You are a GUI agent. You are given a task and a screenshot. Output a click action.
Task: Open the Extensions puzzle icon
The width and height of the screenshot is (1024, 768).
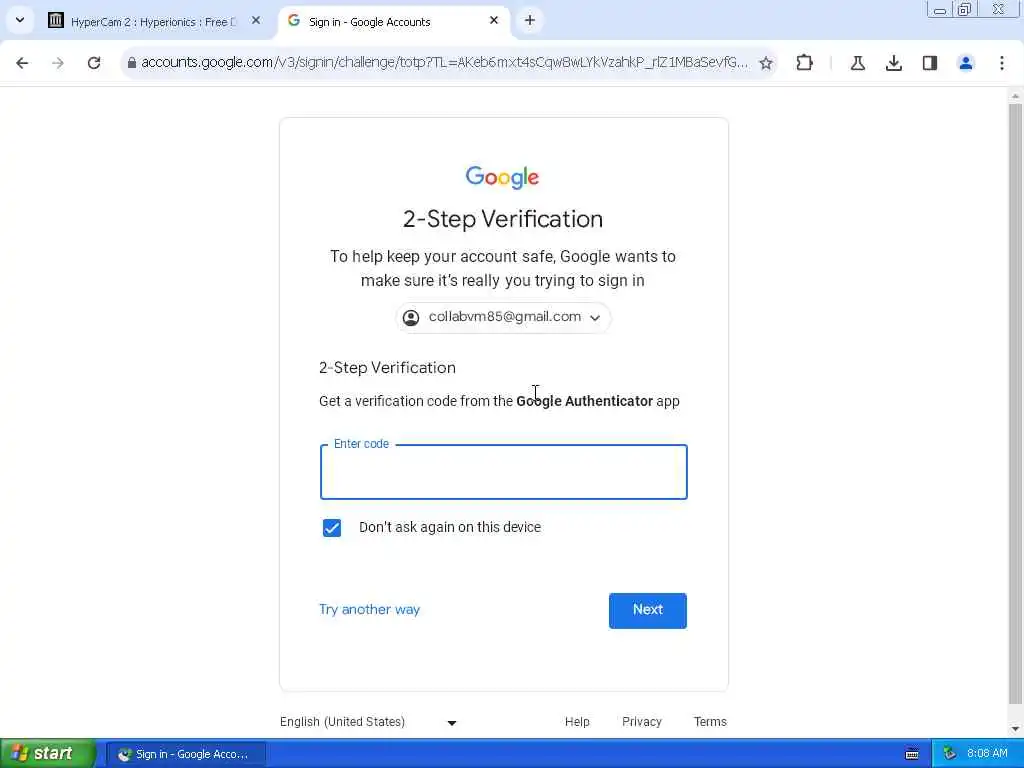(805, 63)
